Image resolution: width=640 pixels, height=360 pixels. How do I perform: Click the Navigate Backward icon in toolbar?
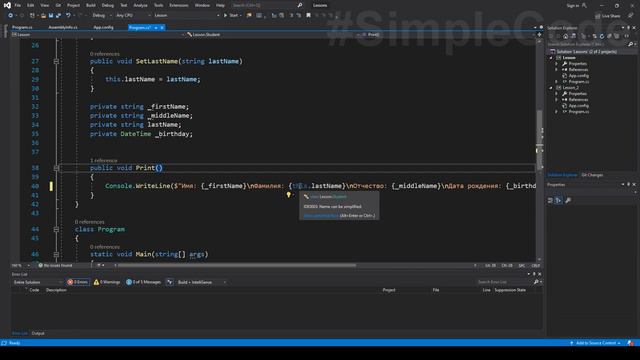pos(10,15)
